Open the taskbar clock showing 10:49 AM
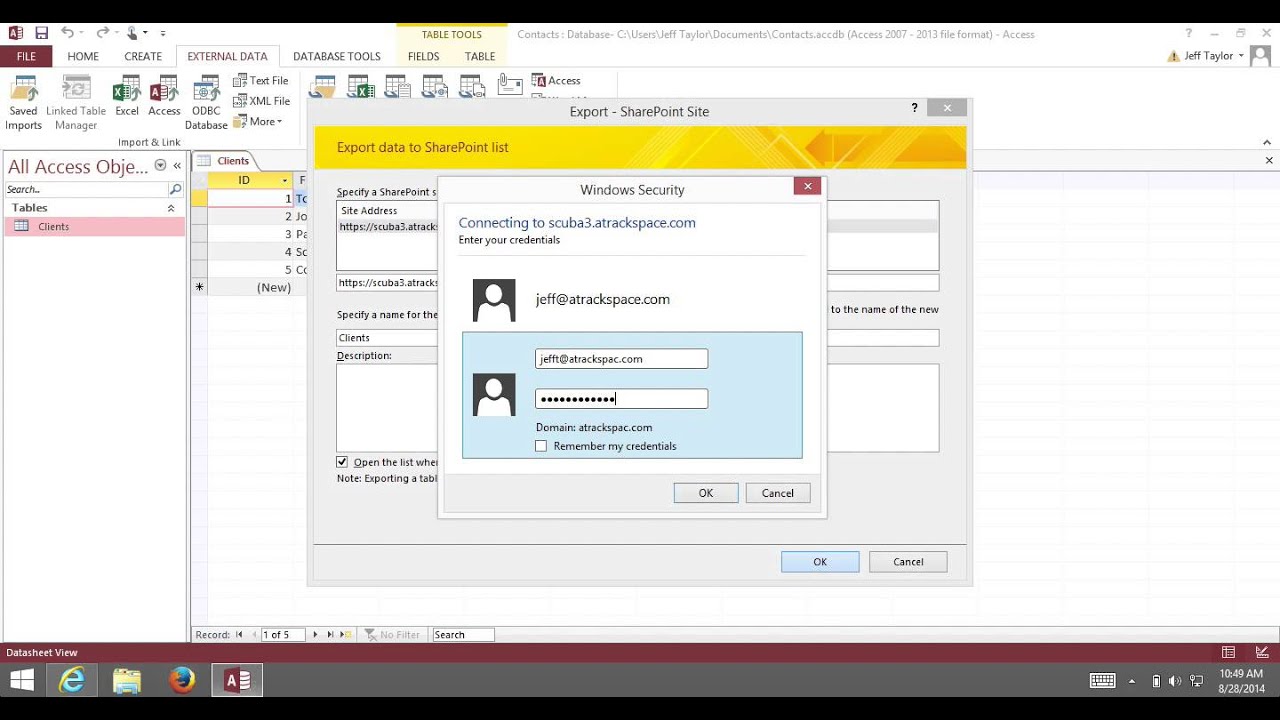 [1241, 681]
